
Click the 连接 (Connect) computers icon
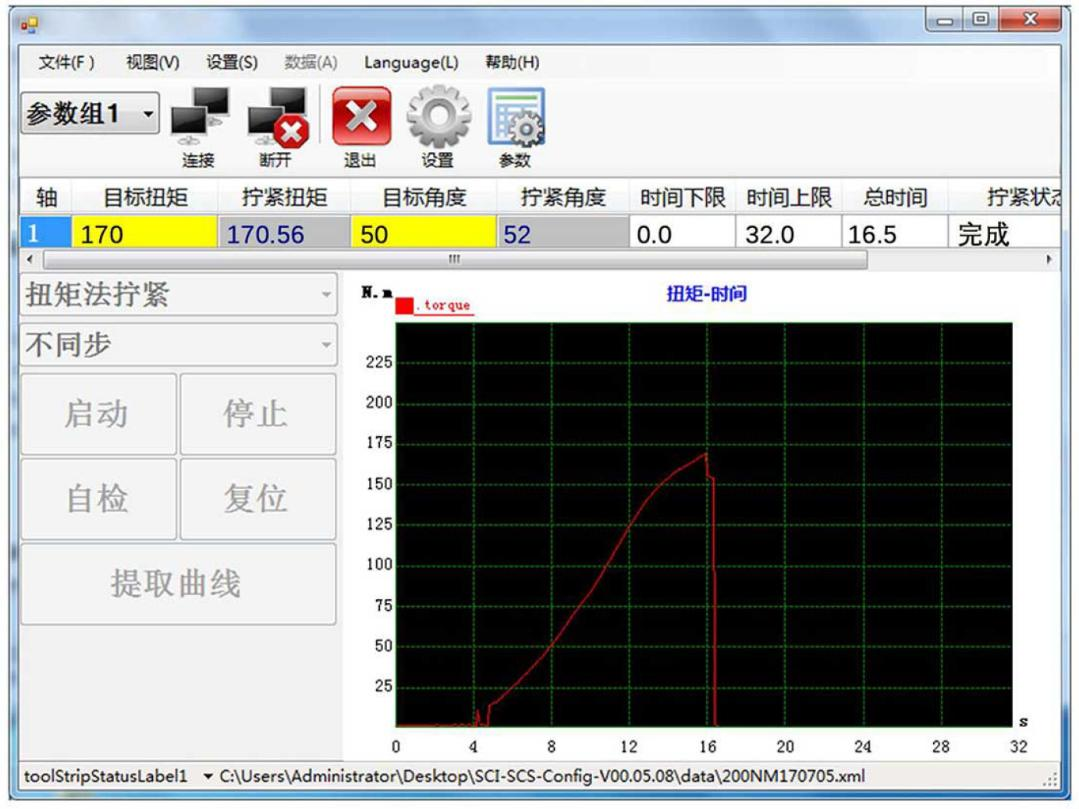pos(199,120)
